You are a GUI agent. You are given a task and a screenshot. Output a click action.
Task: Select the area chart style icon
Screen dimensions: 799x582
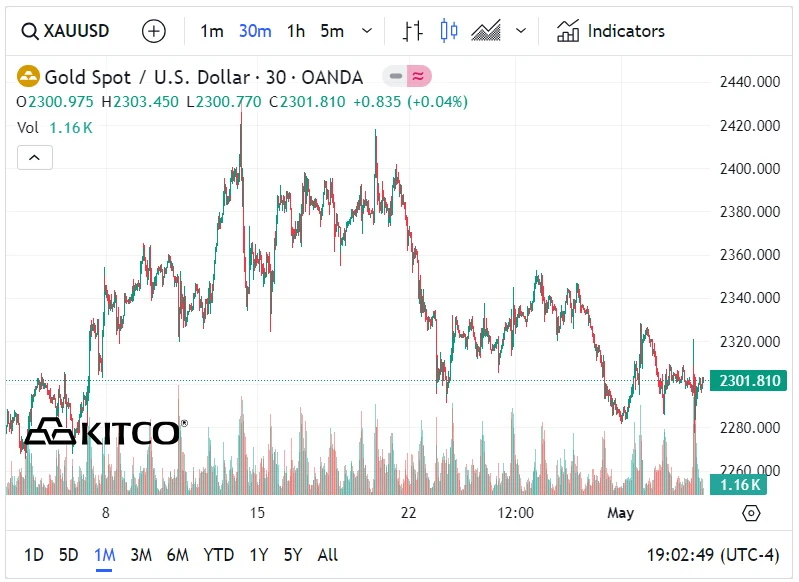pos(486,31)
